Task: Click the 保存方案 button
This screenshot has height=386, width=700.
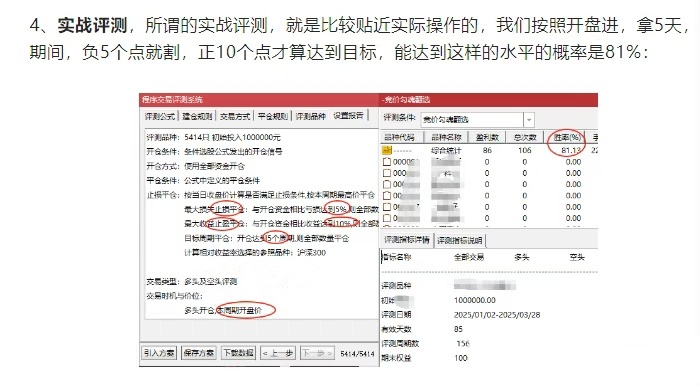Action: (x=199, y=353)
